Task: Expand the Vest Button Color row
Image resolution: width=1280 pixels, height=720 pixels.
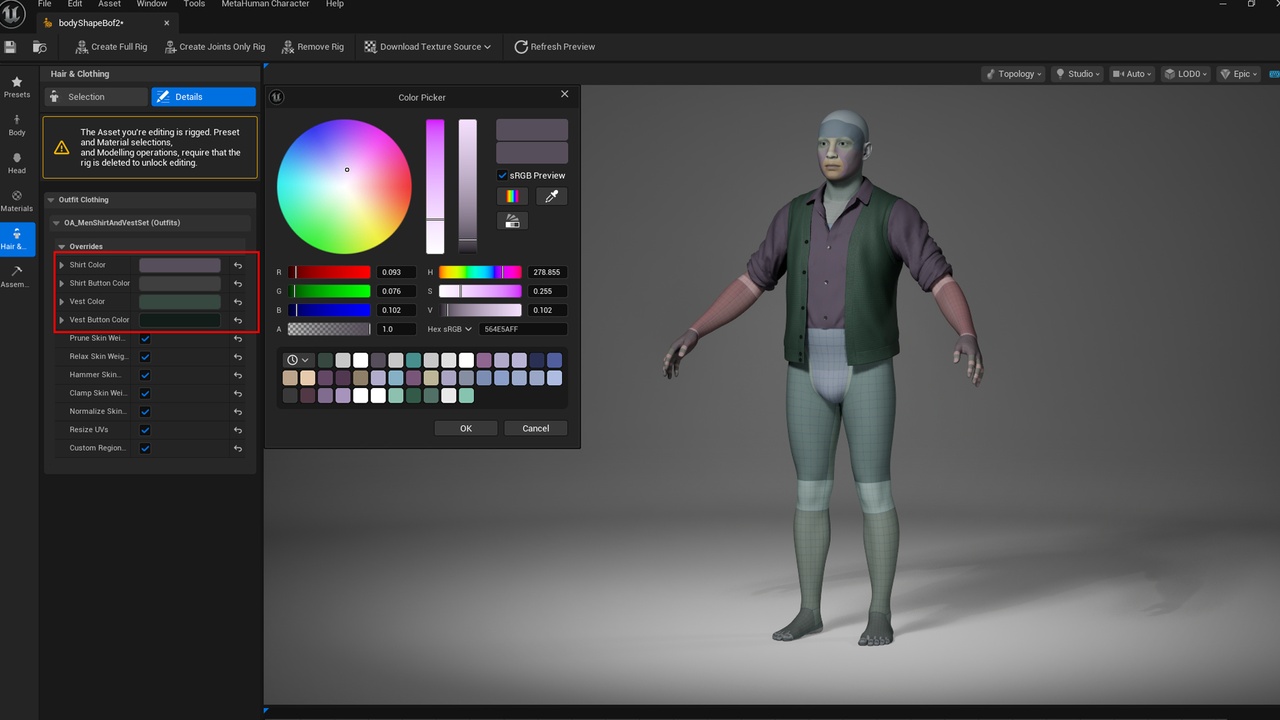Action: (x=62, y=320)
